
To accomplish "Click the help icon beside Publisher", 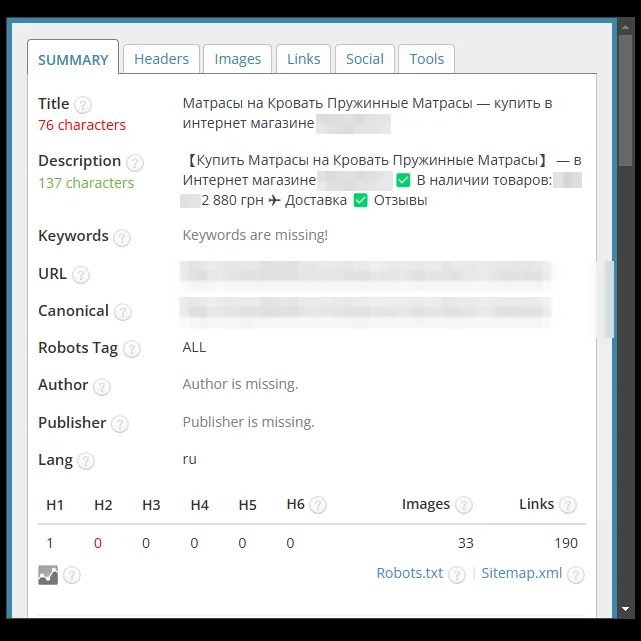I will [120, 424].
